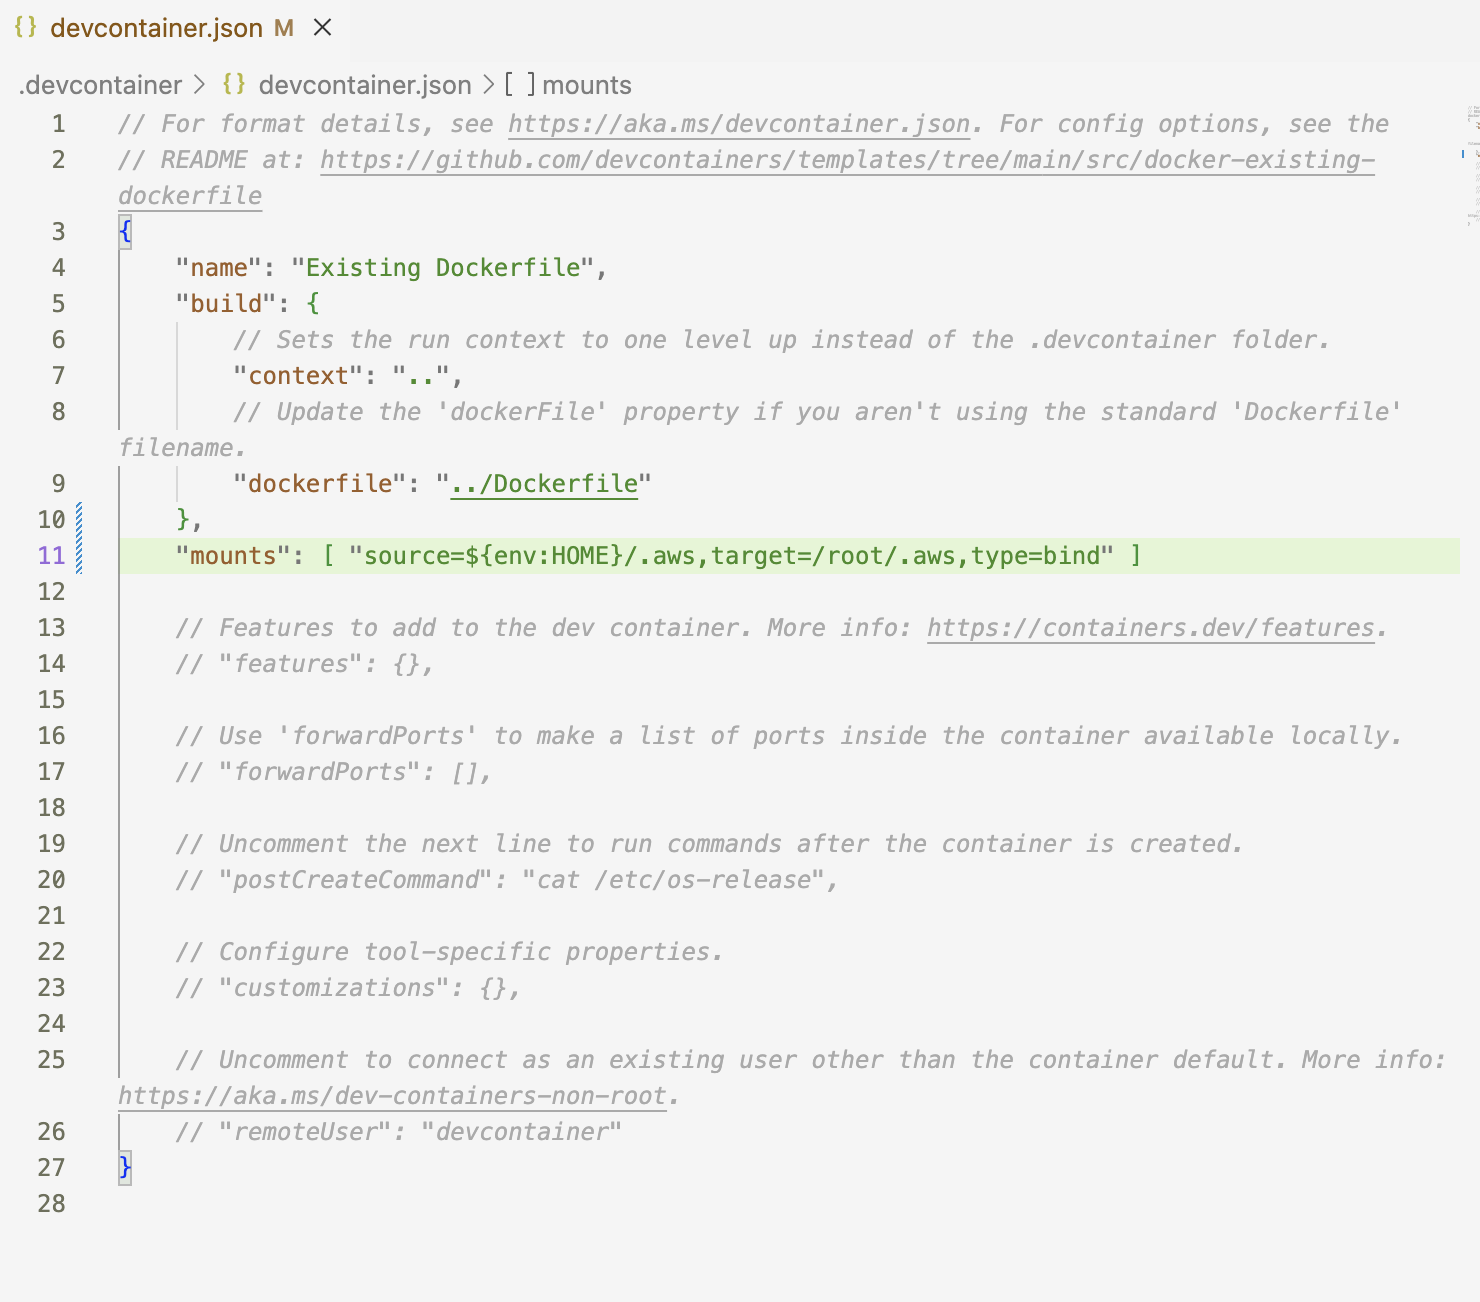Select the mounts breadcrumb symbol
This screenshot has height=1302, width=1480.
click(587, 85)
